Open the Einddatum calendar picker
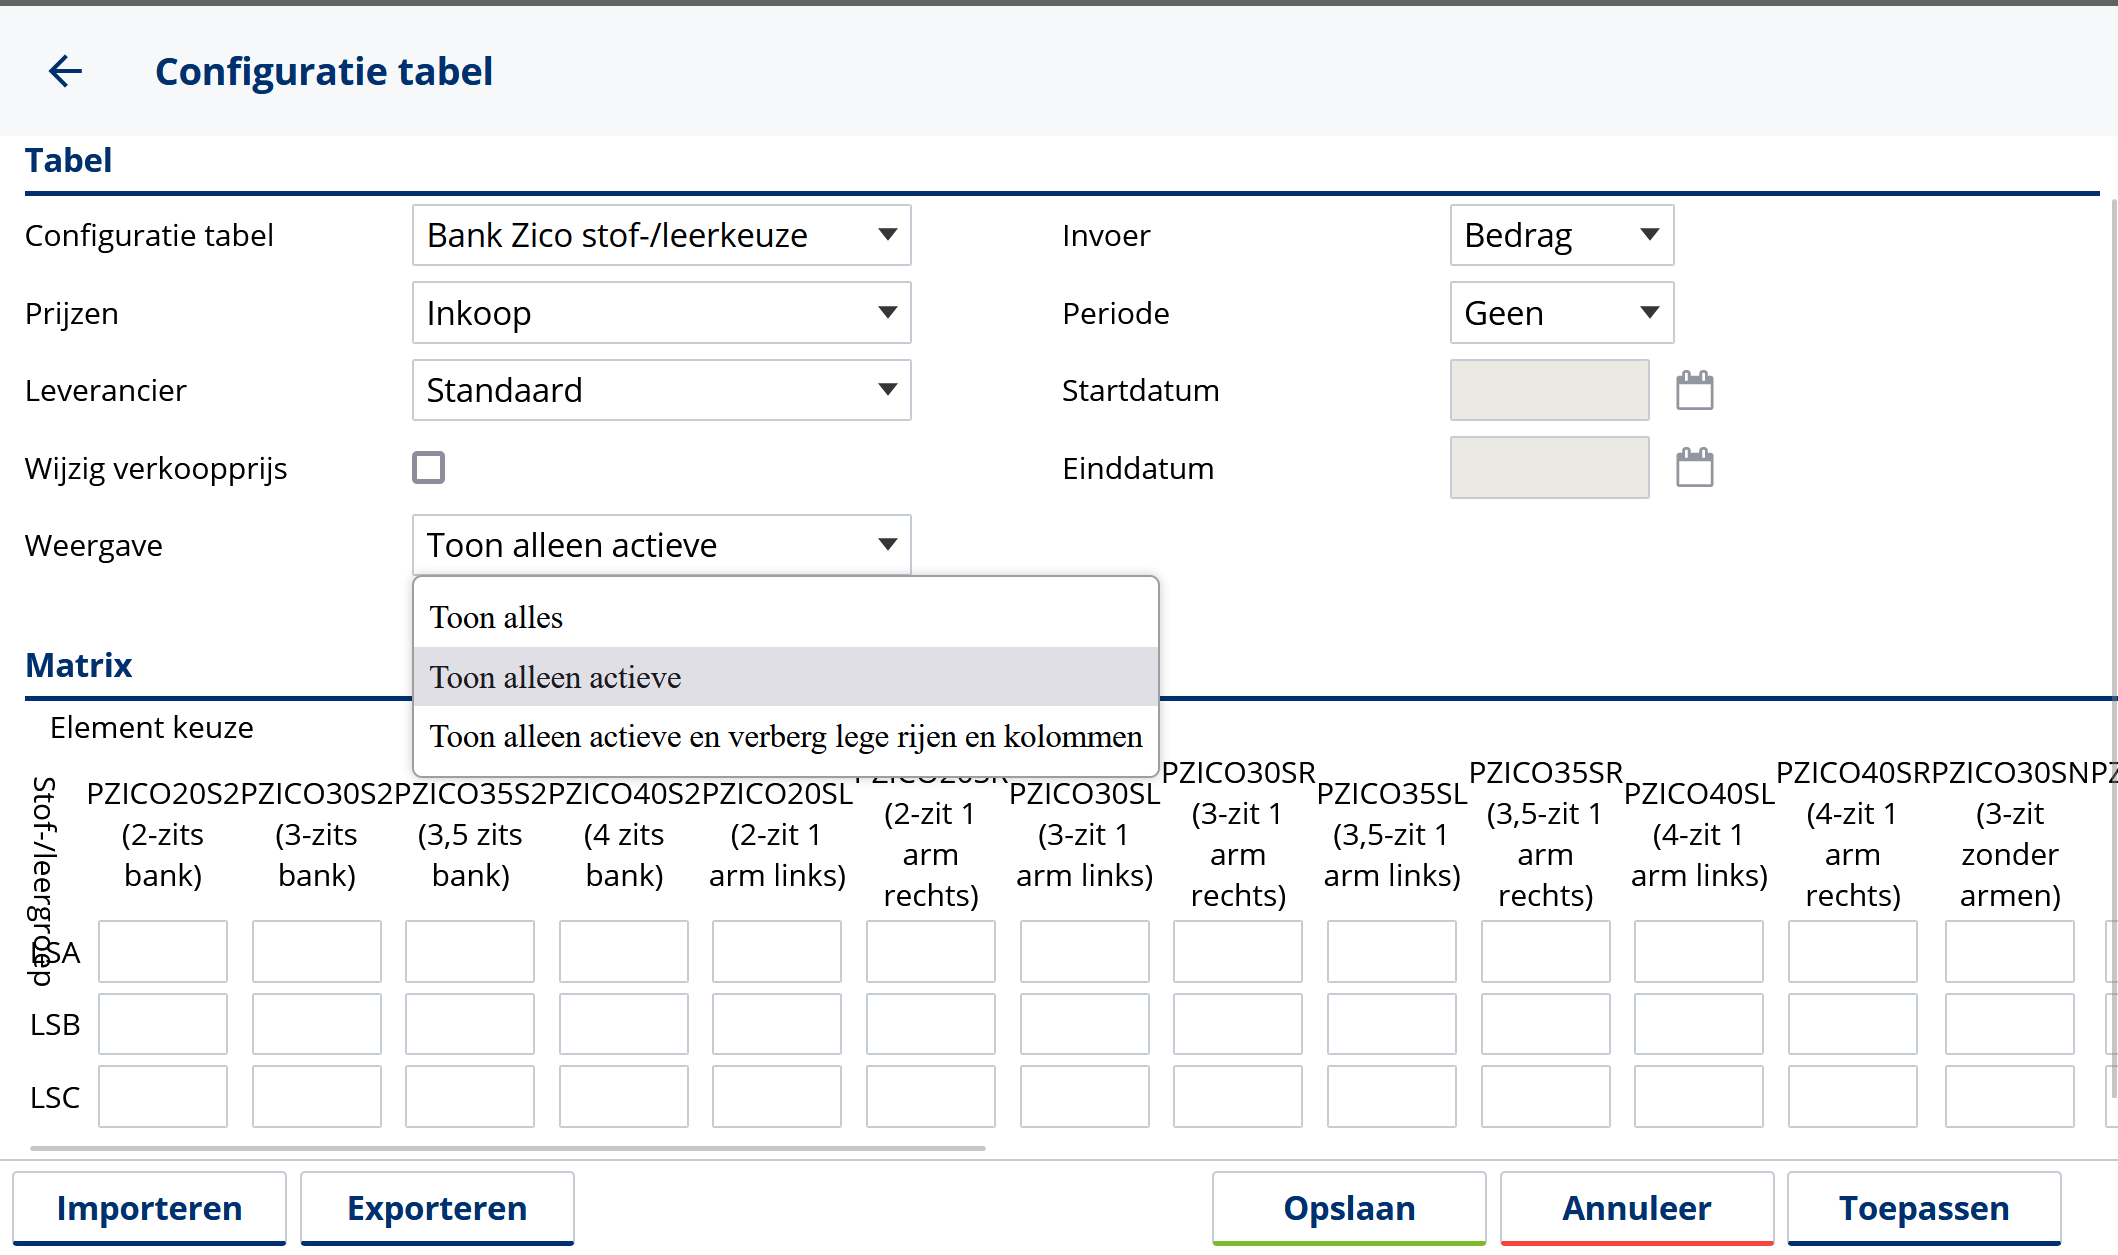This screenshot has width=2118, height=1255. click(x=1694, y=467)
